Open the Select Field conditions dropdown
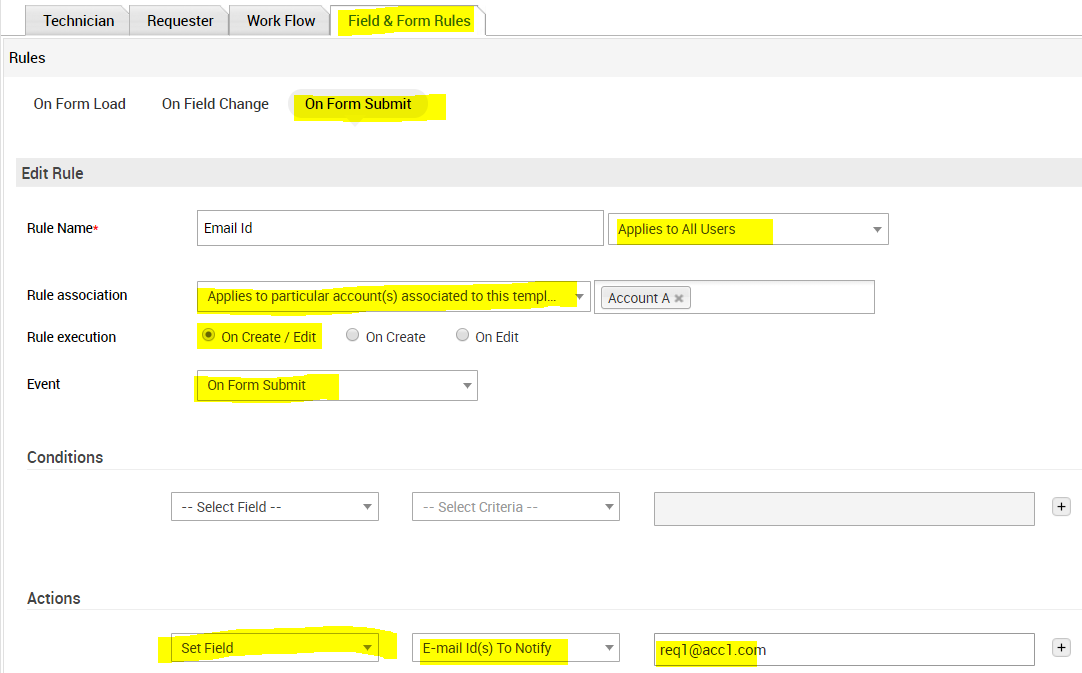Viewport: 1082px width, 673px height. [274, 507]
